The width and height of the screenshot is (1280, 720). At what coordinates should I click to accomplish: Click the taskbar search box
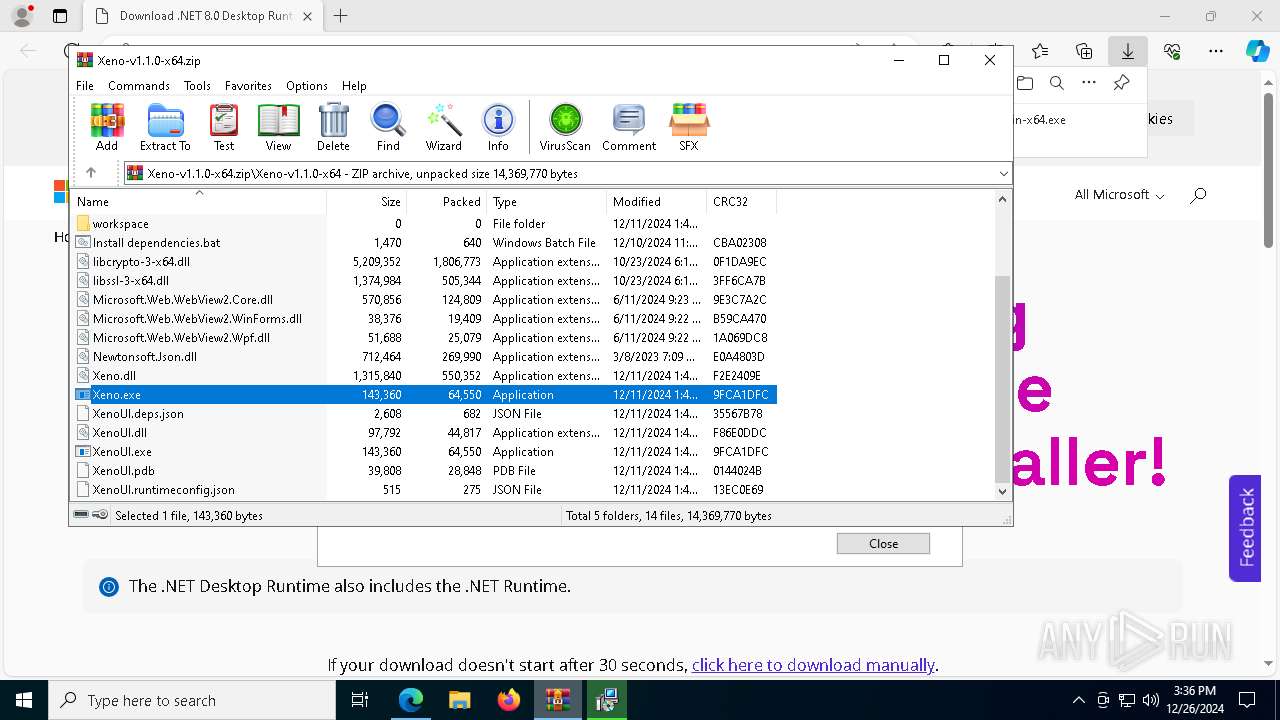click(192, 700)
